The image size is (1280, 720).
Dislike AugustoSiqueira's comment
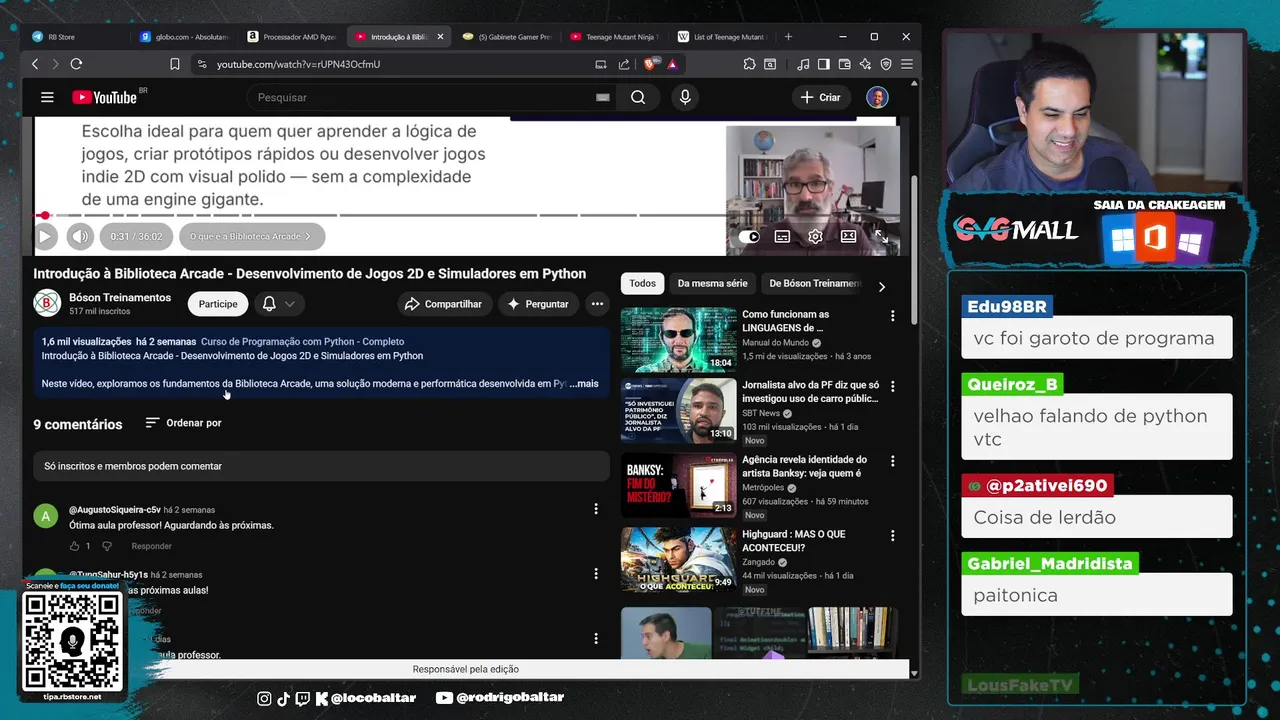point(107,546)
